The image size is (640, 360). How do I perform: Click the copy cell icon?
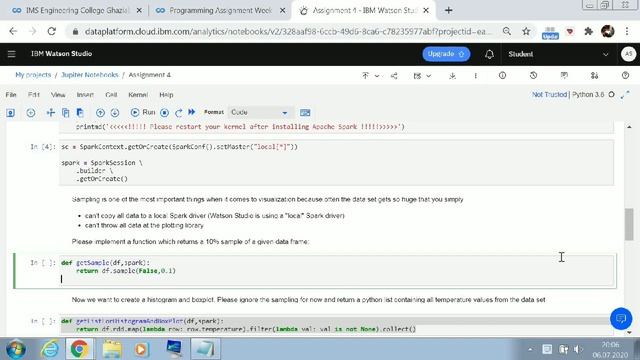tap(65, 113)
